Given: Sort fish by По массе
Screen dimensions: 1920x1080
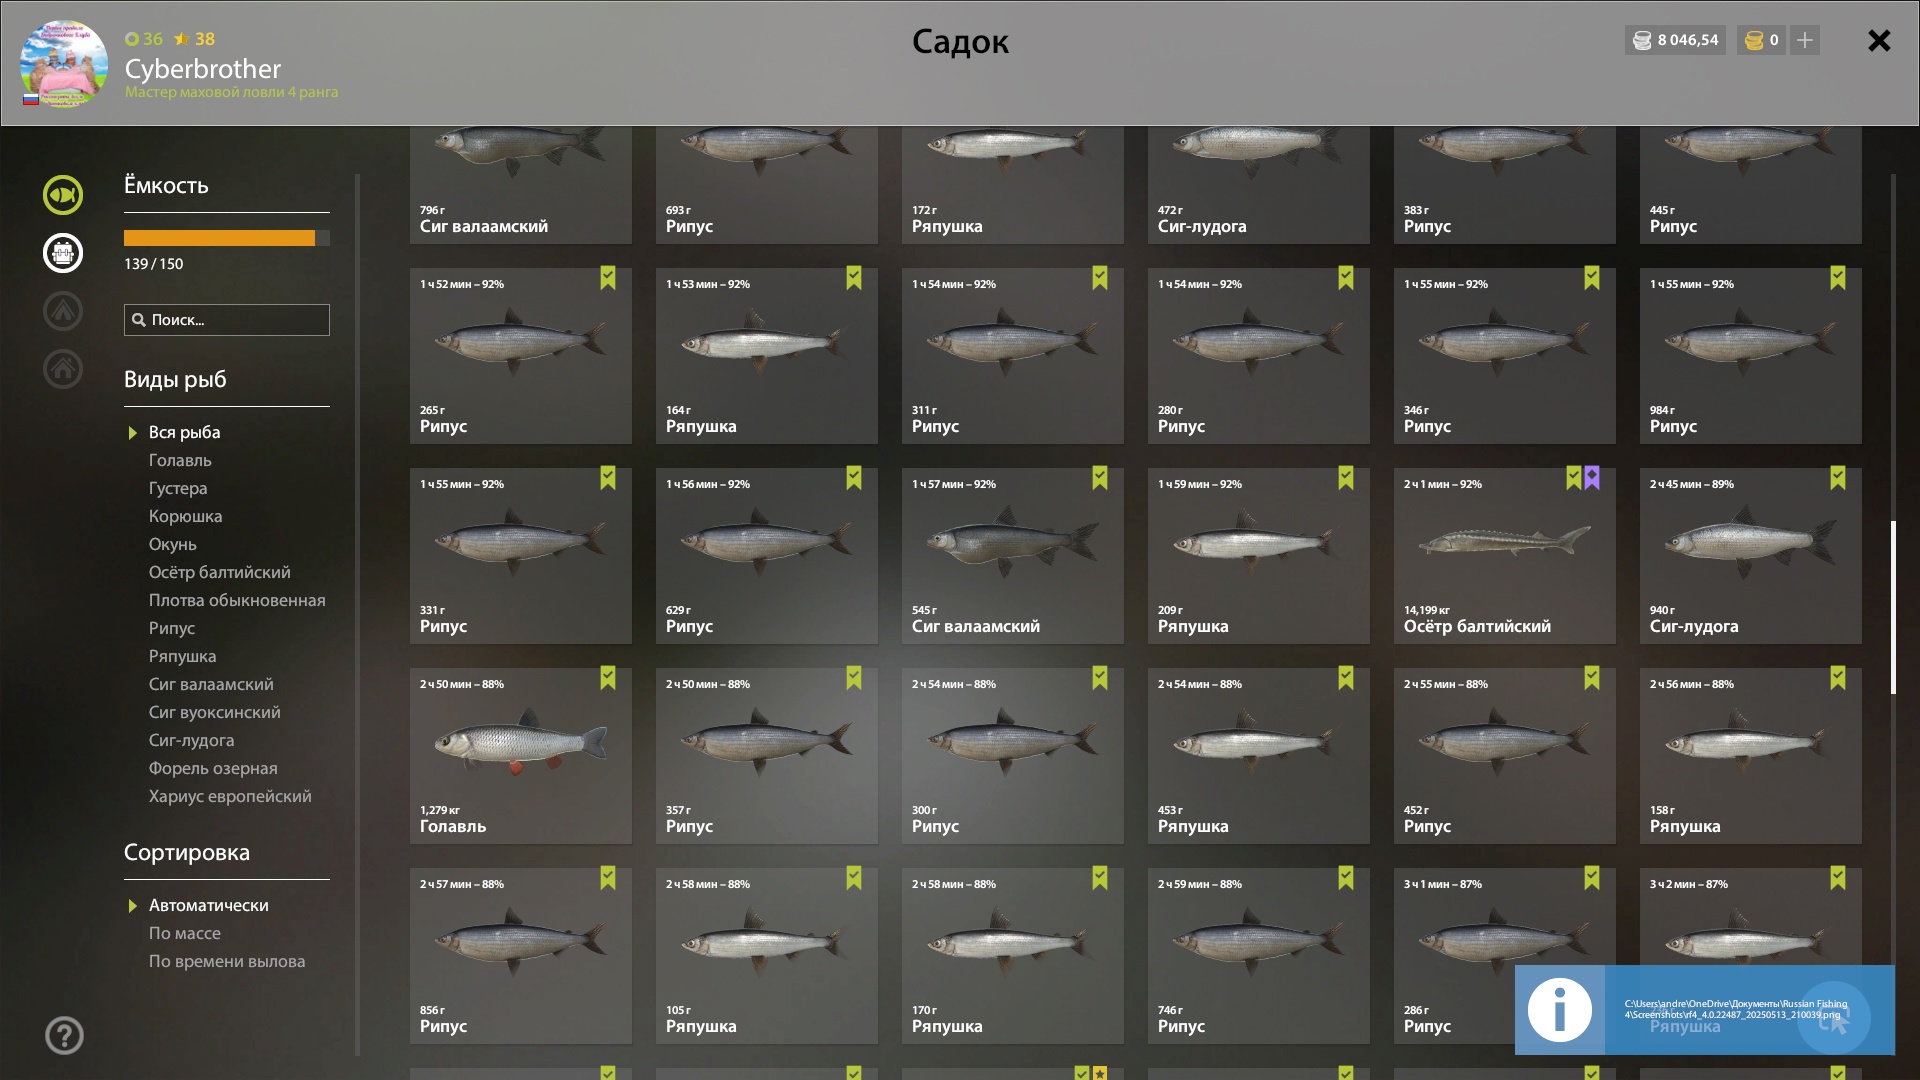Looking at the screenshot, I should point(185,933).
